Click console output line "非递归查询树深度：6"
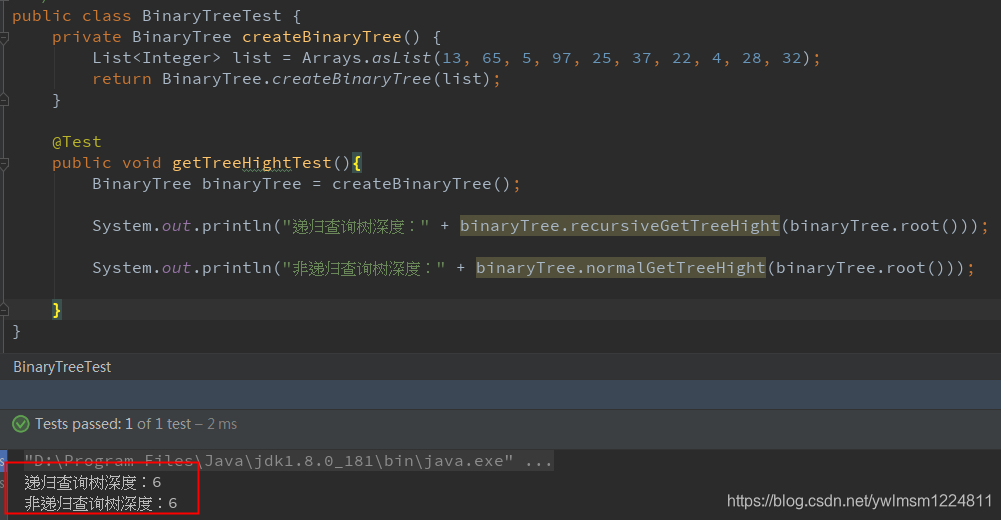 pyautogui.click(x=101, y=503)
